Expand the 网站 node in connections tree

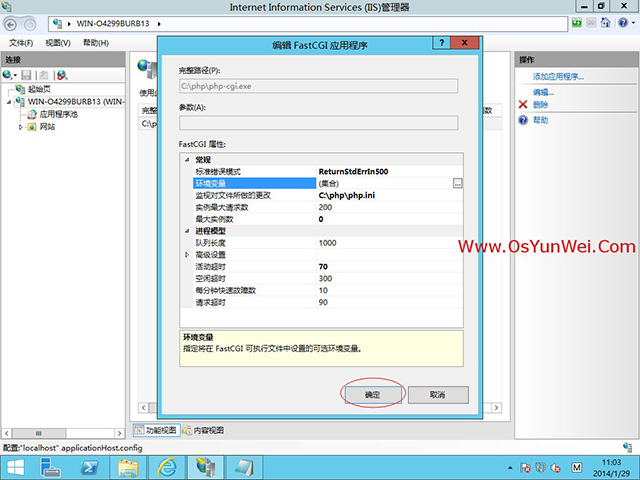tap(21, 127)
